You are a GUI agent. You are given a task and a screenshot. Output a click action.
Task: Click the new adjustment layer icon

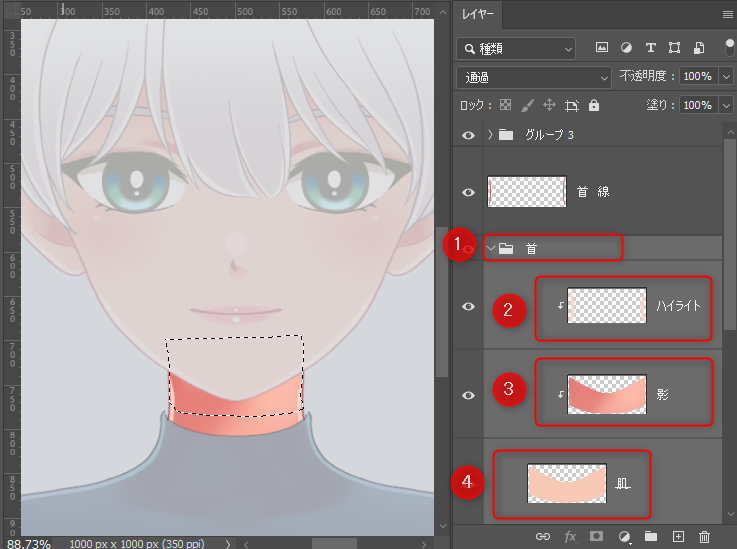pyautogui.click(x=624, y=537)
